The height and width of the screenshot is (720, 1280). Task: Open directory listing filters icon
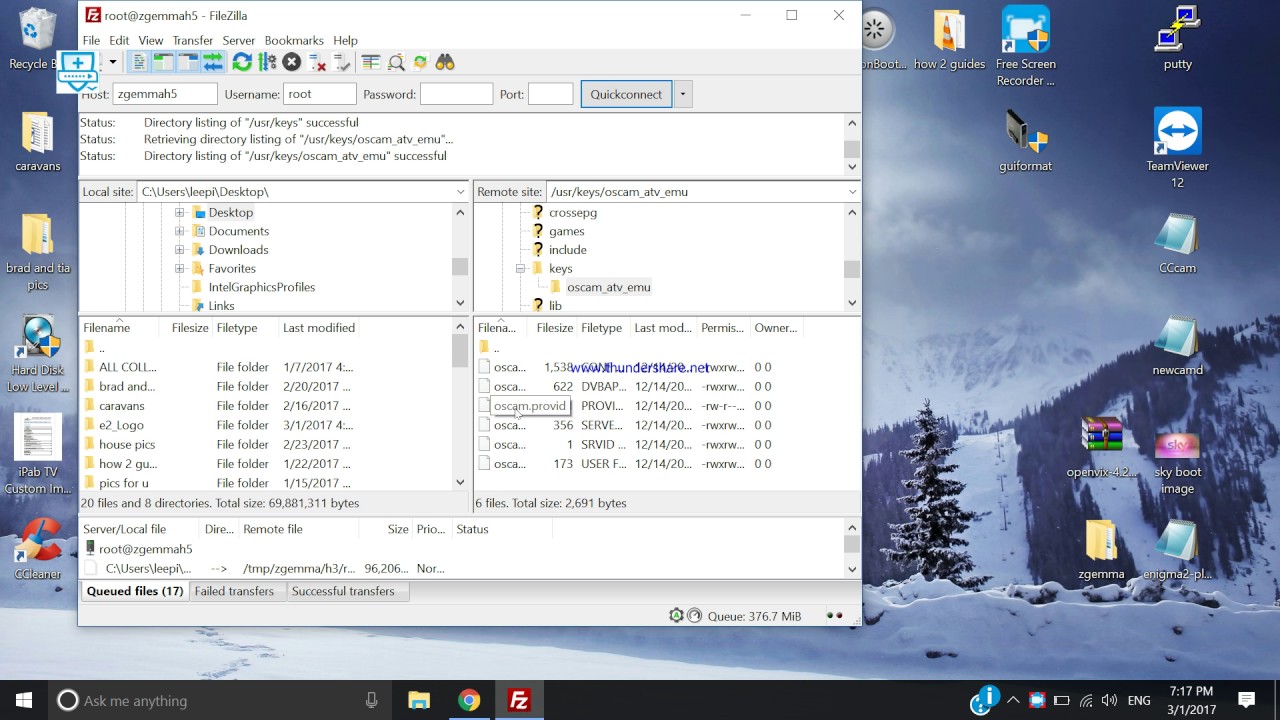(371, 62)
